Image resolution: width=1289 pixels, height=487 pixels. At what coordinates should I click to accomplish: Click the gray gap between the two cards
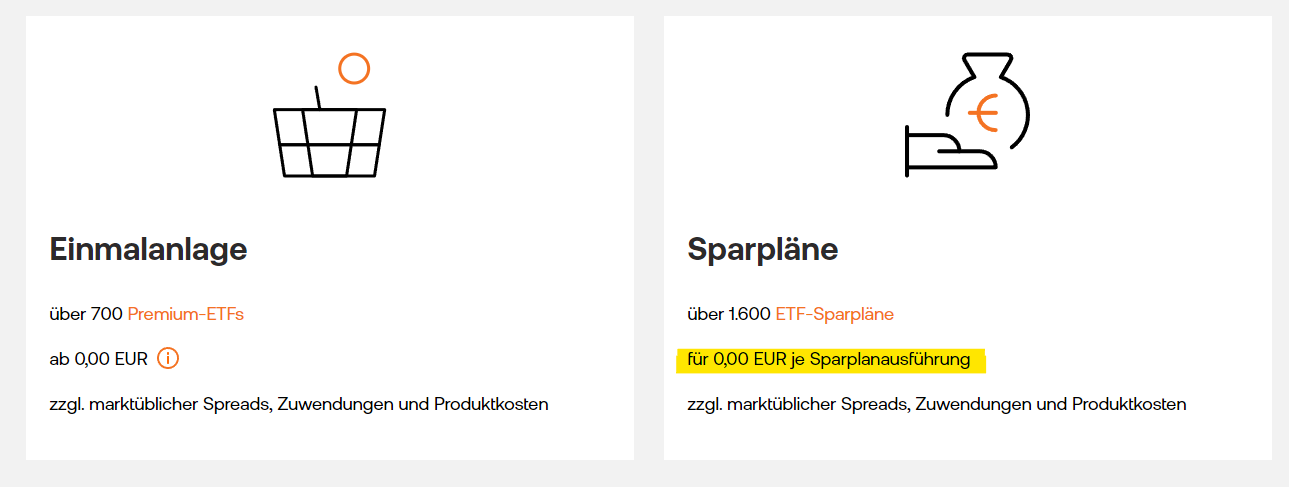coord(649,240)
